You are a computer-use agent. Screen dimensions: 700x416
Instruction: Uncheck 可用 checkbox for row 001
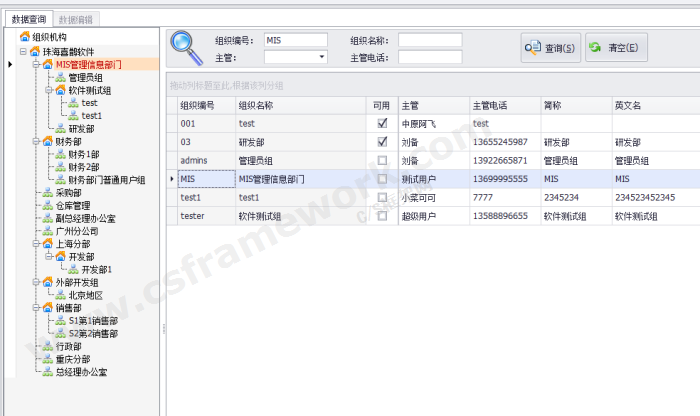tap(382, 123)
